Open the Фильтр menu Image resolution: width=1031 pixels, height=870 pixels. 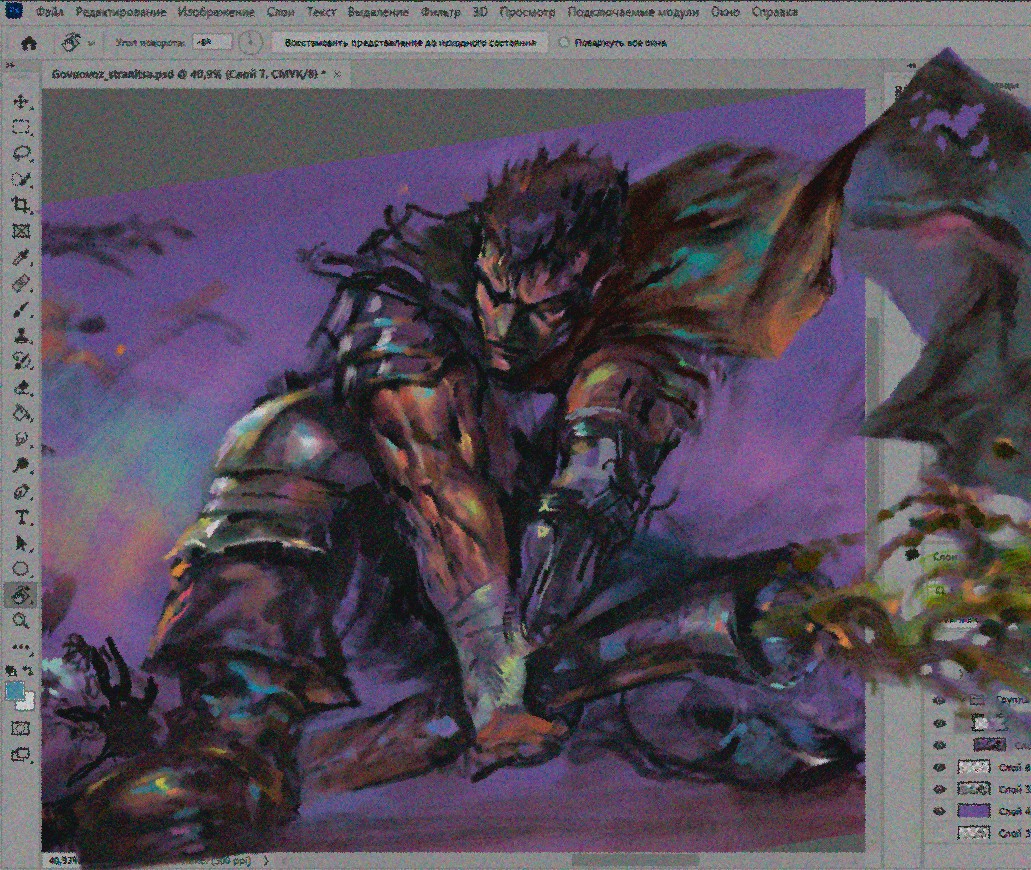click(439, 14)
